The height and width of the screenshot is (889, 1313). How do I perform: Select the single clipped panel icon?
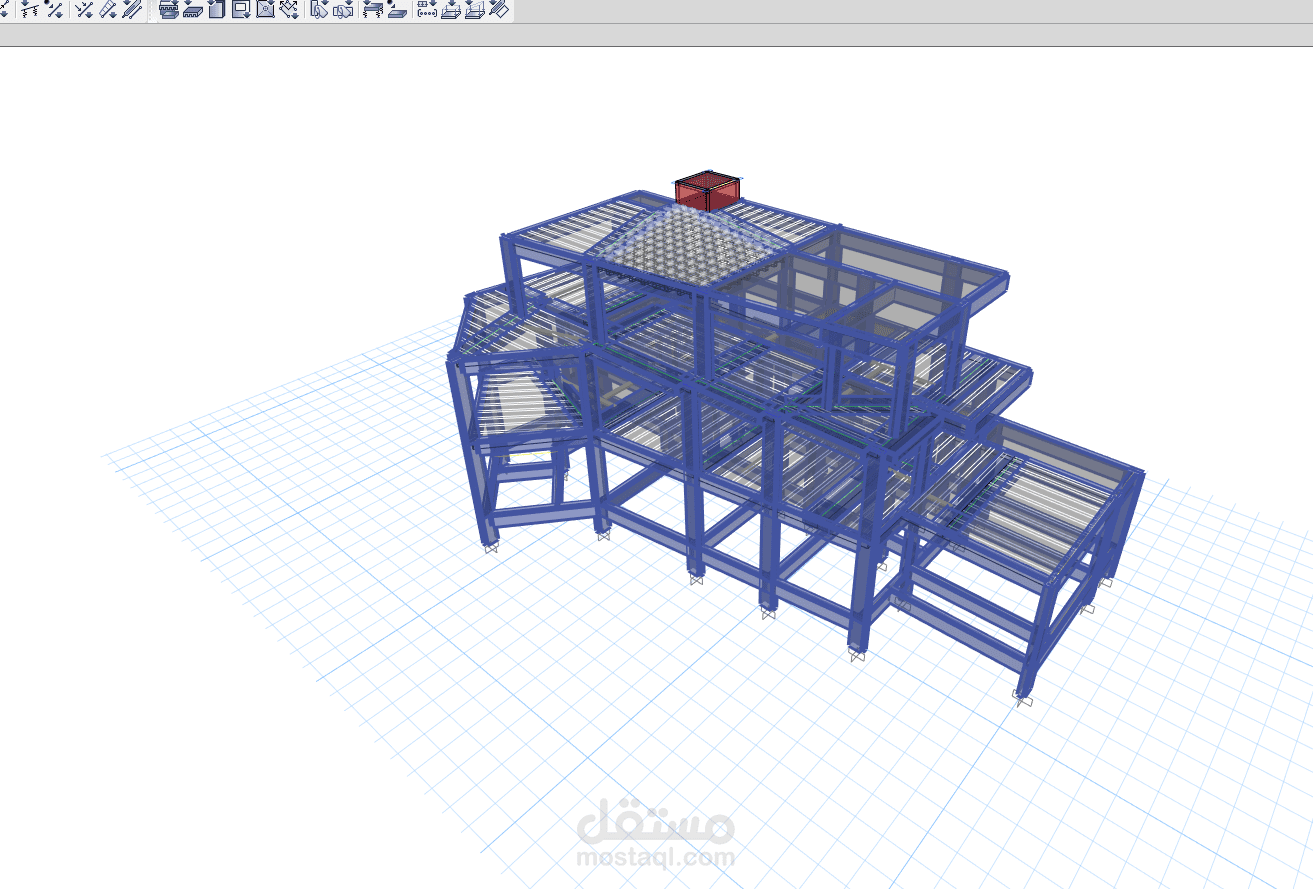(x=320, y=10)
